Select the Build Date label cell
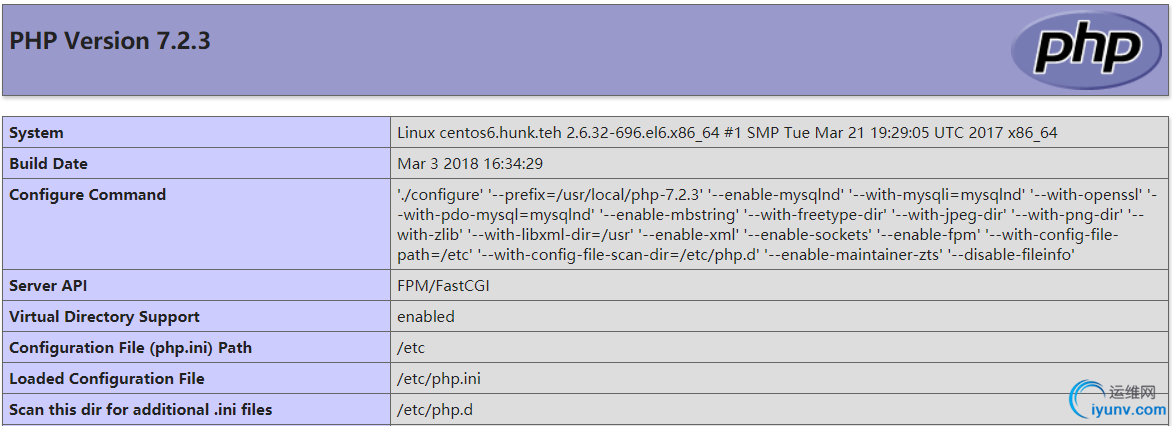The image size is (1172, 426). 48,164
